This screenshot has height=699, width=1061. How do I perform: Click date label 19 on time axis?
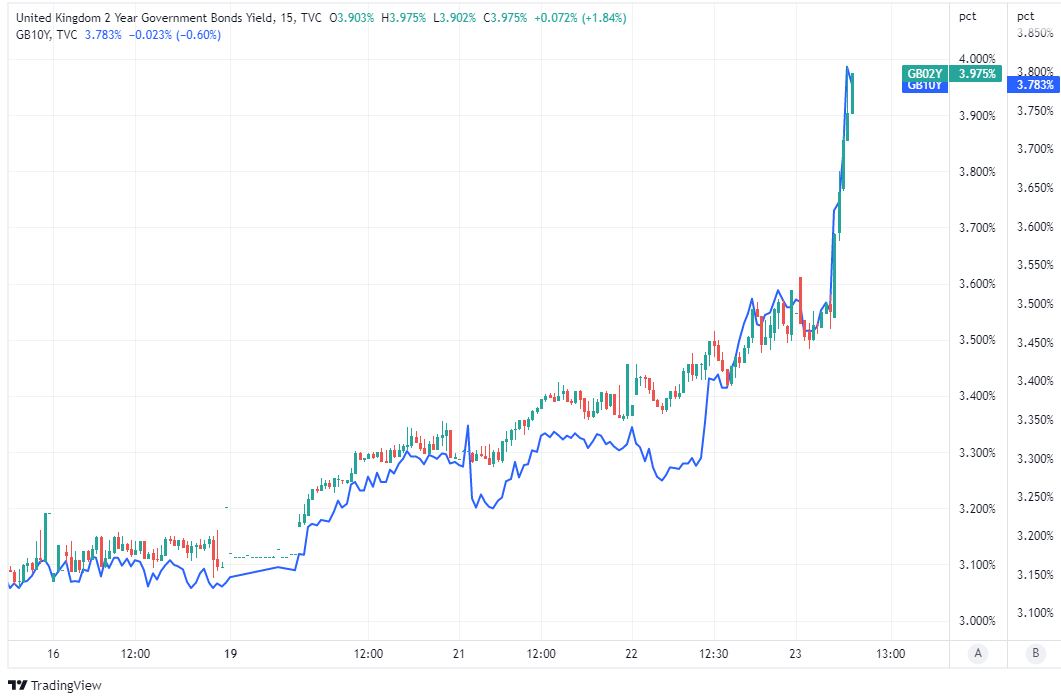coord(231,654)
